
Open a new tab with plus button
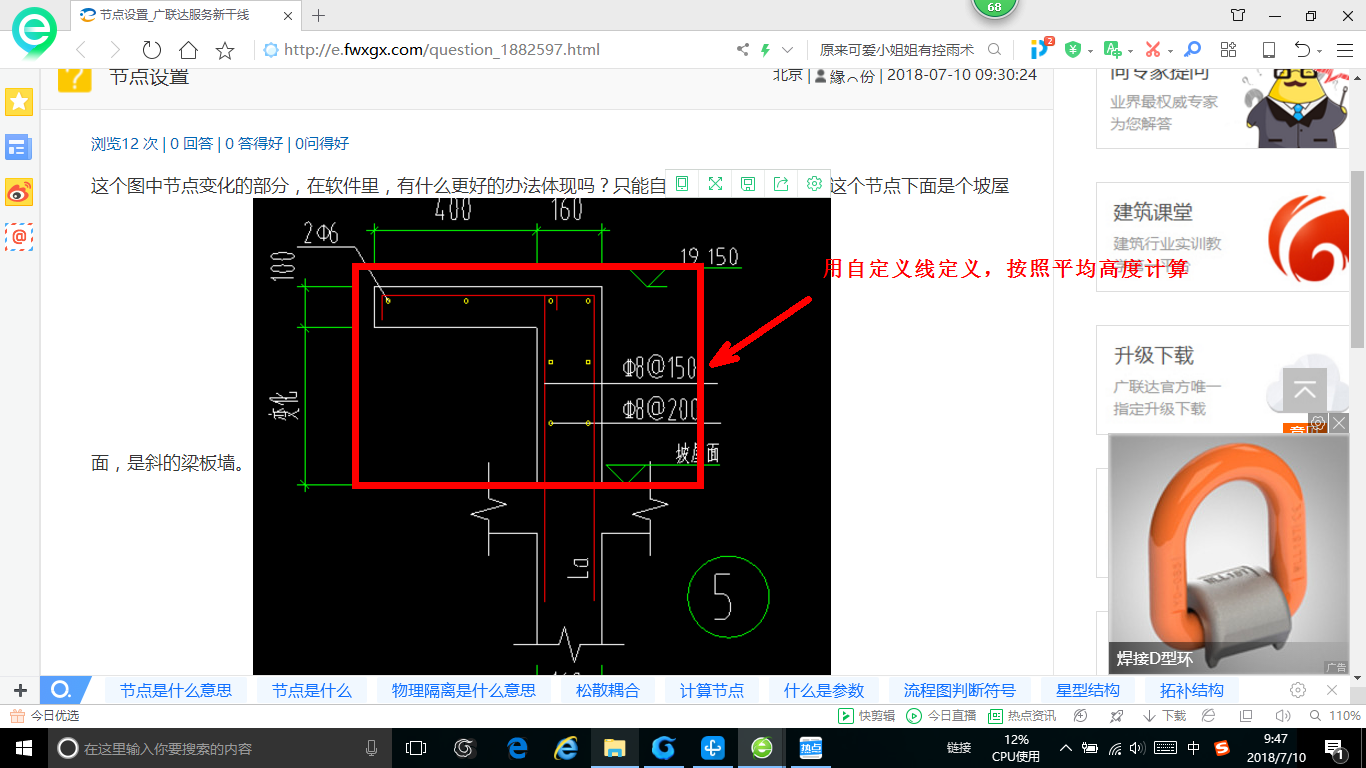pos(319,15)
